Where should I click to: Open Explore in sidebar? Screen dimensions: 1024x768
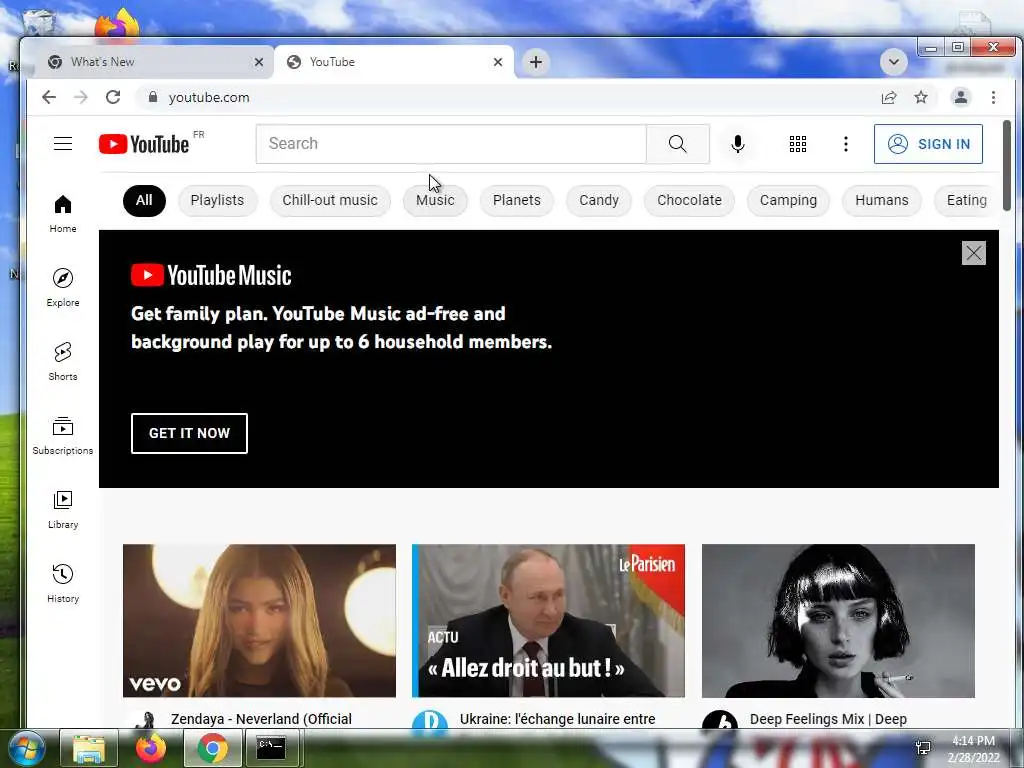coord(63,288)
